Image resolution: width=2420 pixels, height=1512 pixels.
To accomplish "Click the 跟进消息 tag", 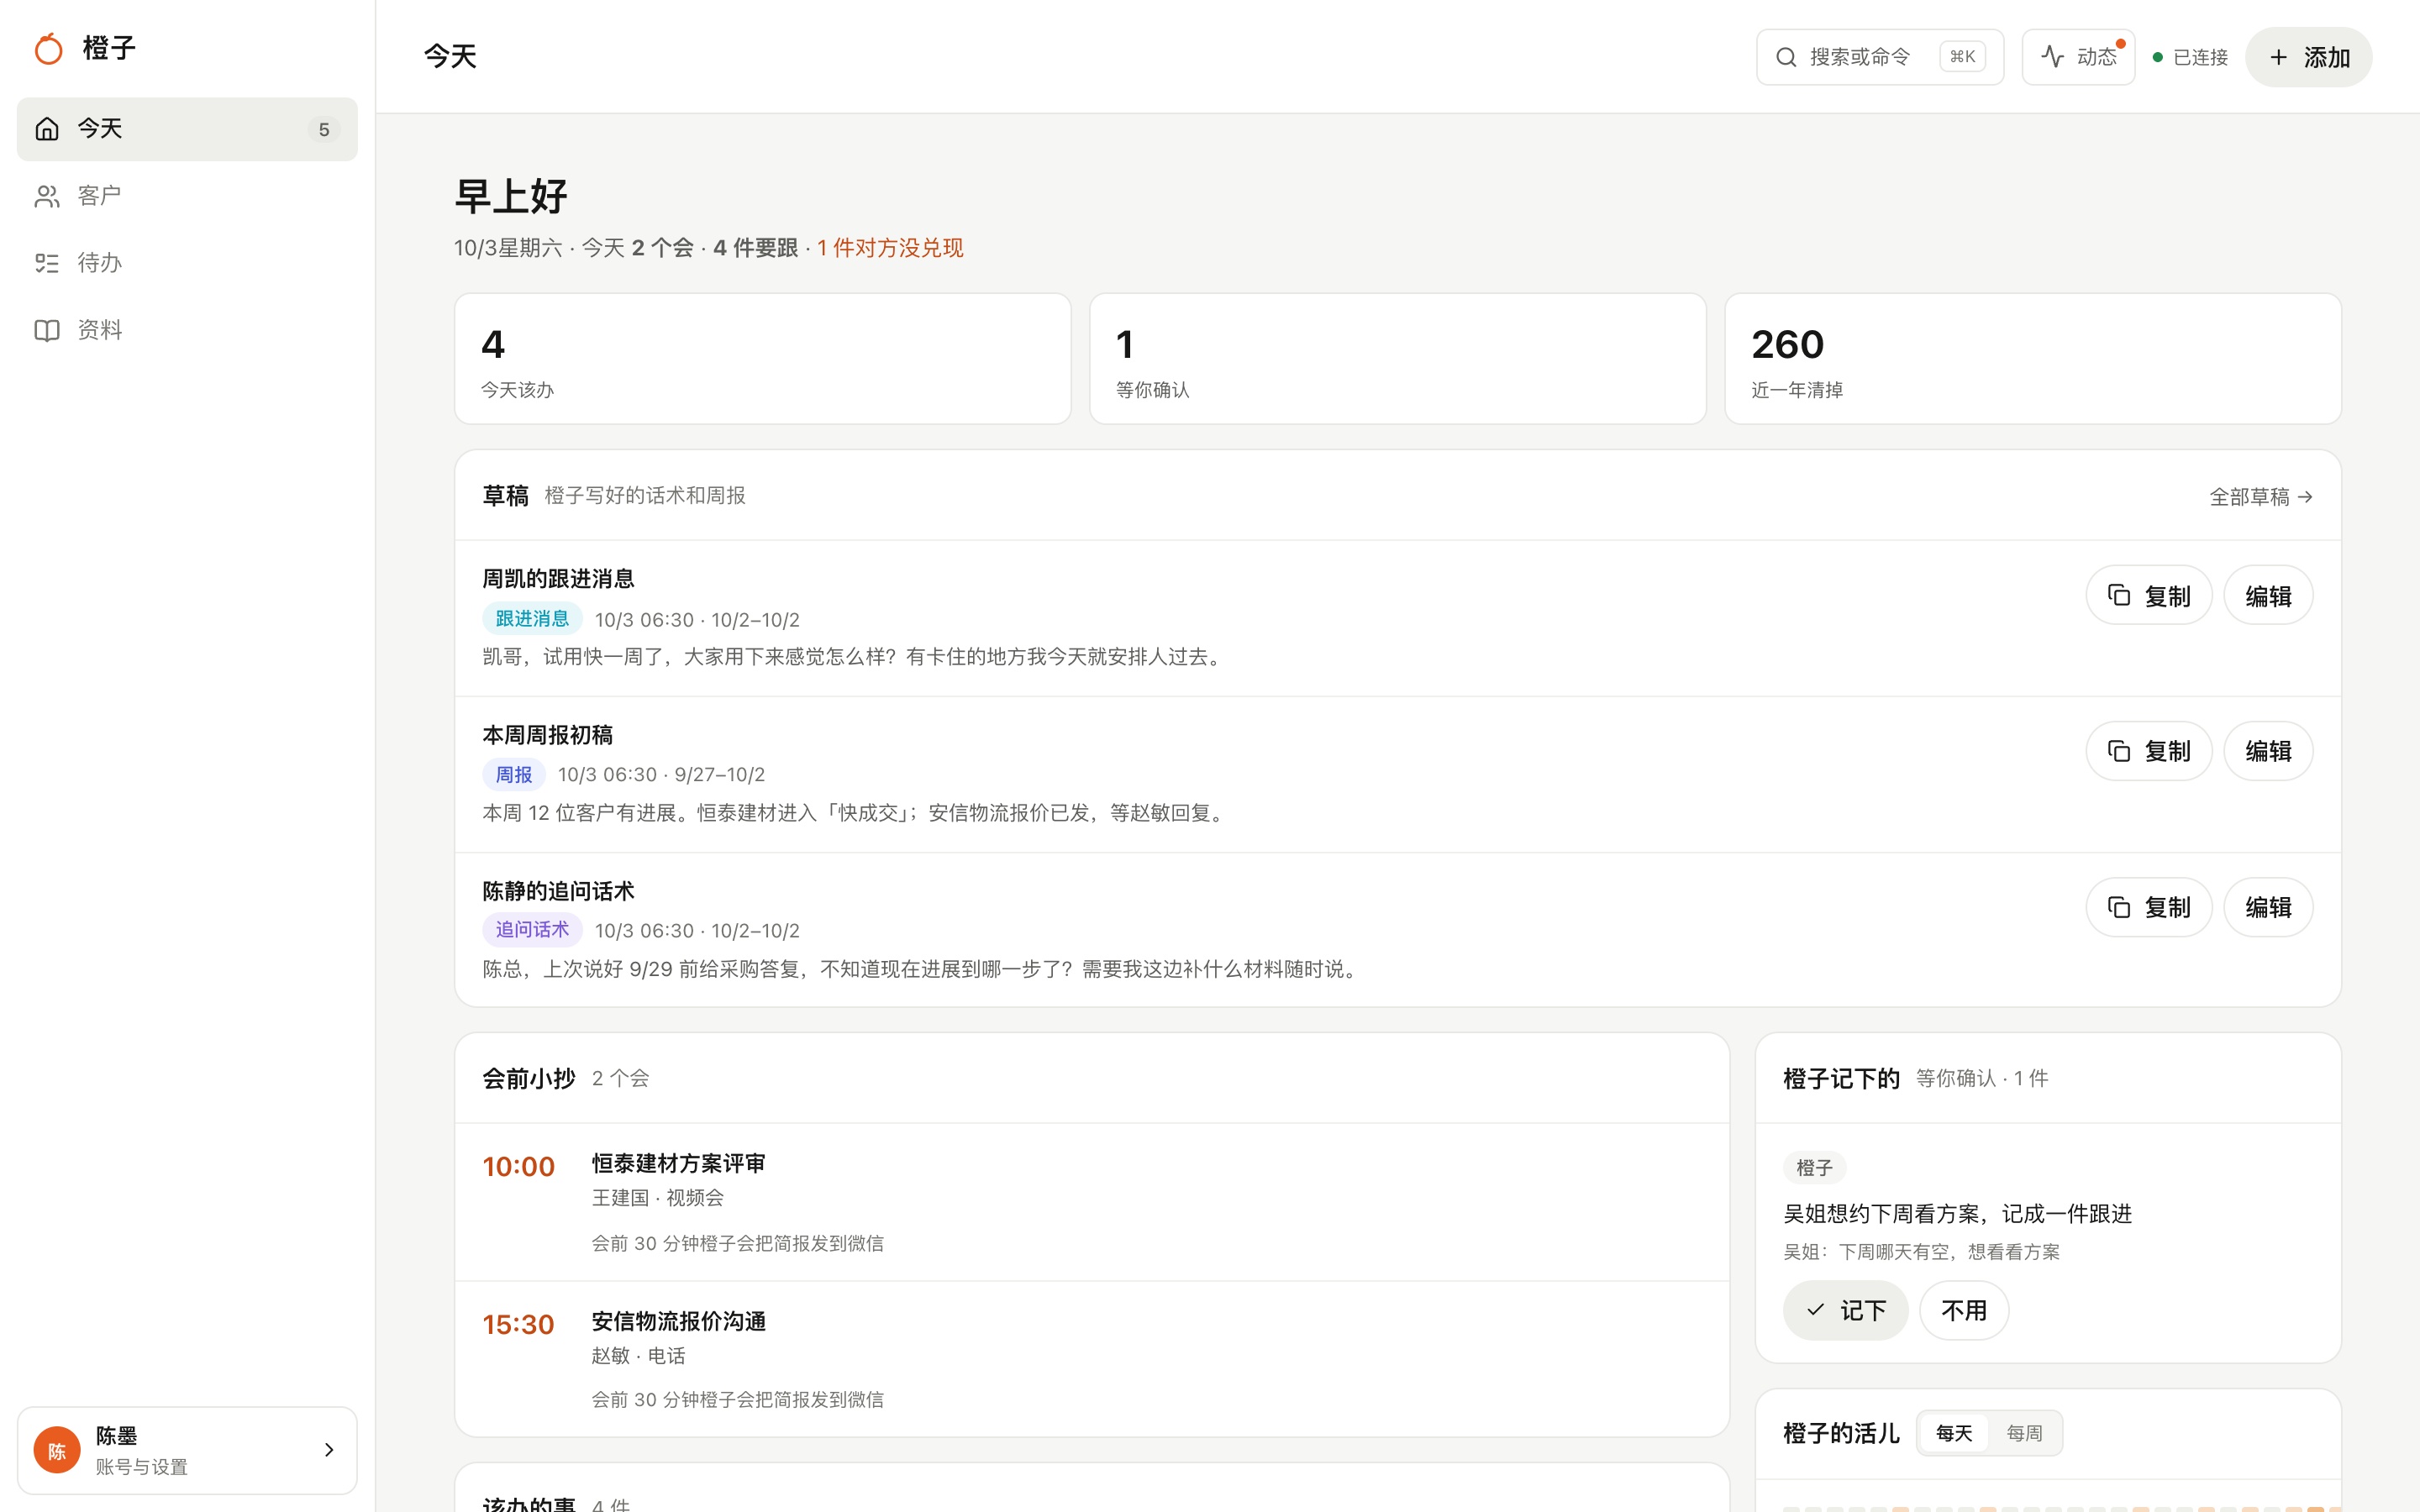I will coord(532,619).
